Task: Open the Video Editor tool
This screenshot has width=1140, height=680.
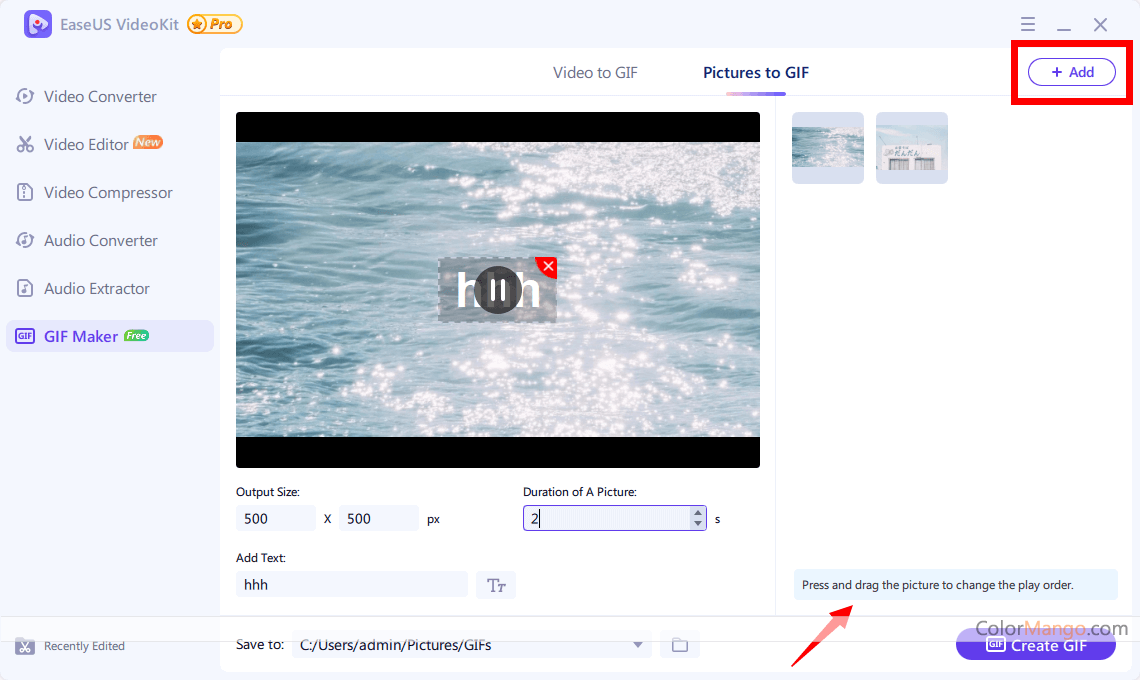Action: 87,145
